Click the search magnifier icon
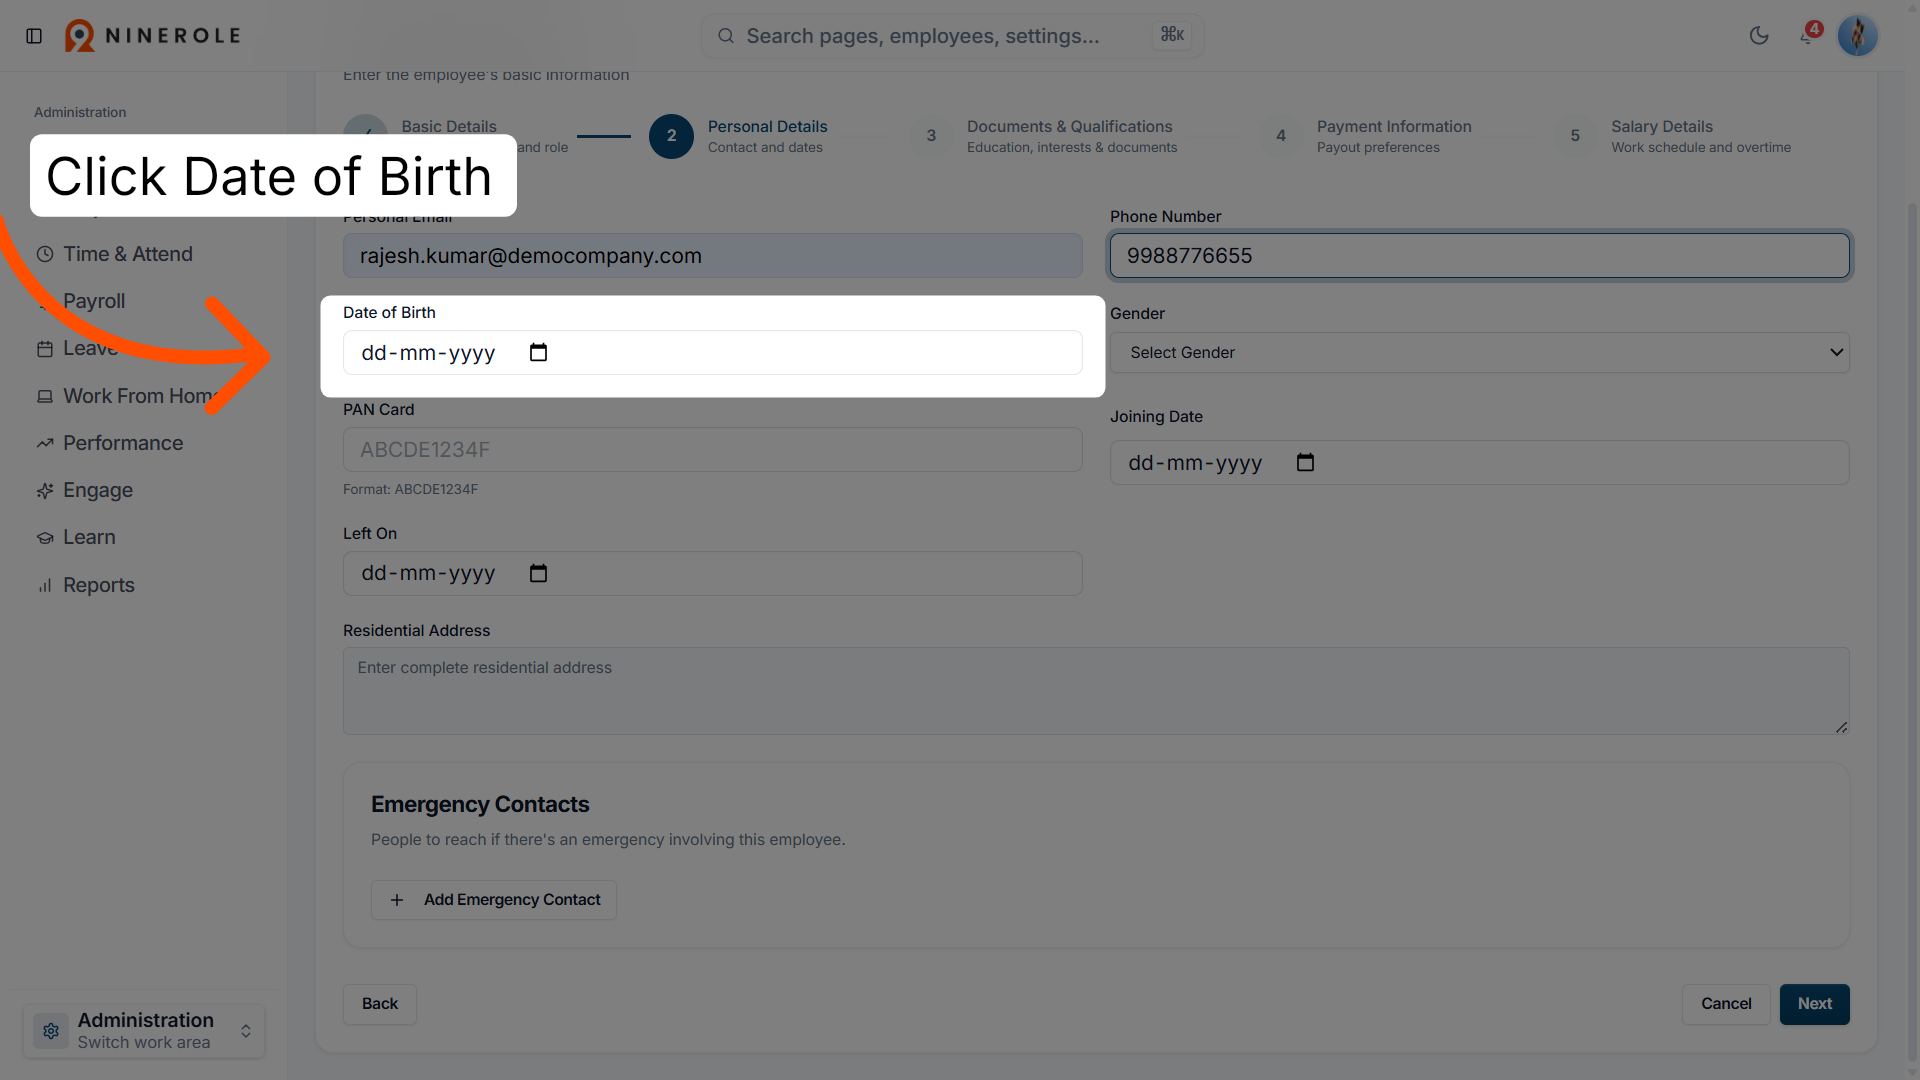 pyautogui.click(x=726, y=36)
